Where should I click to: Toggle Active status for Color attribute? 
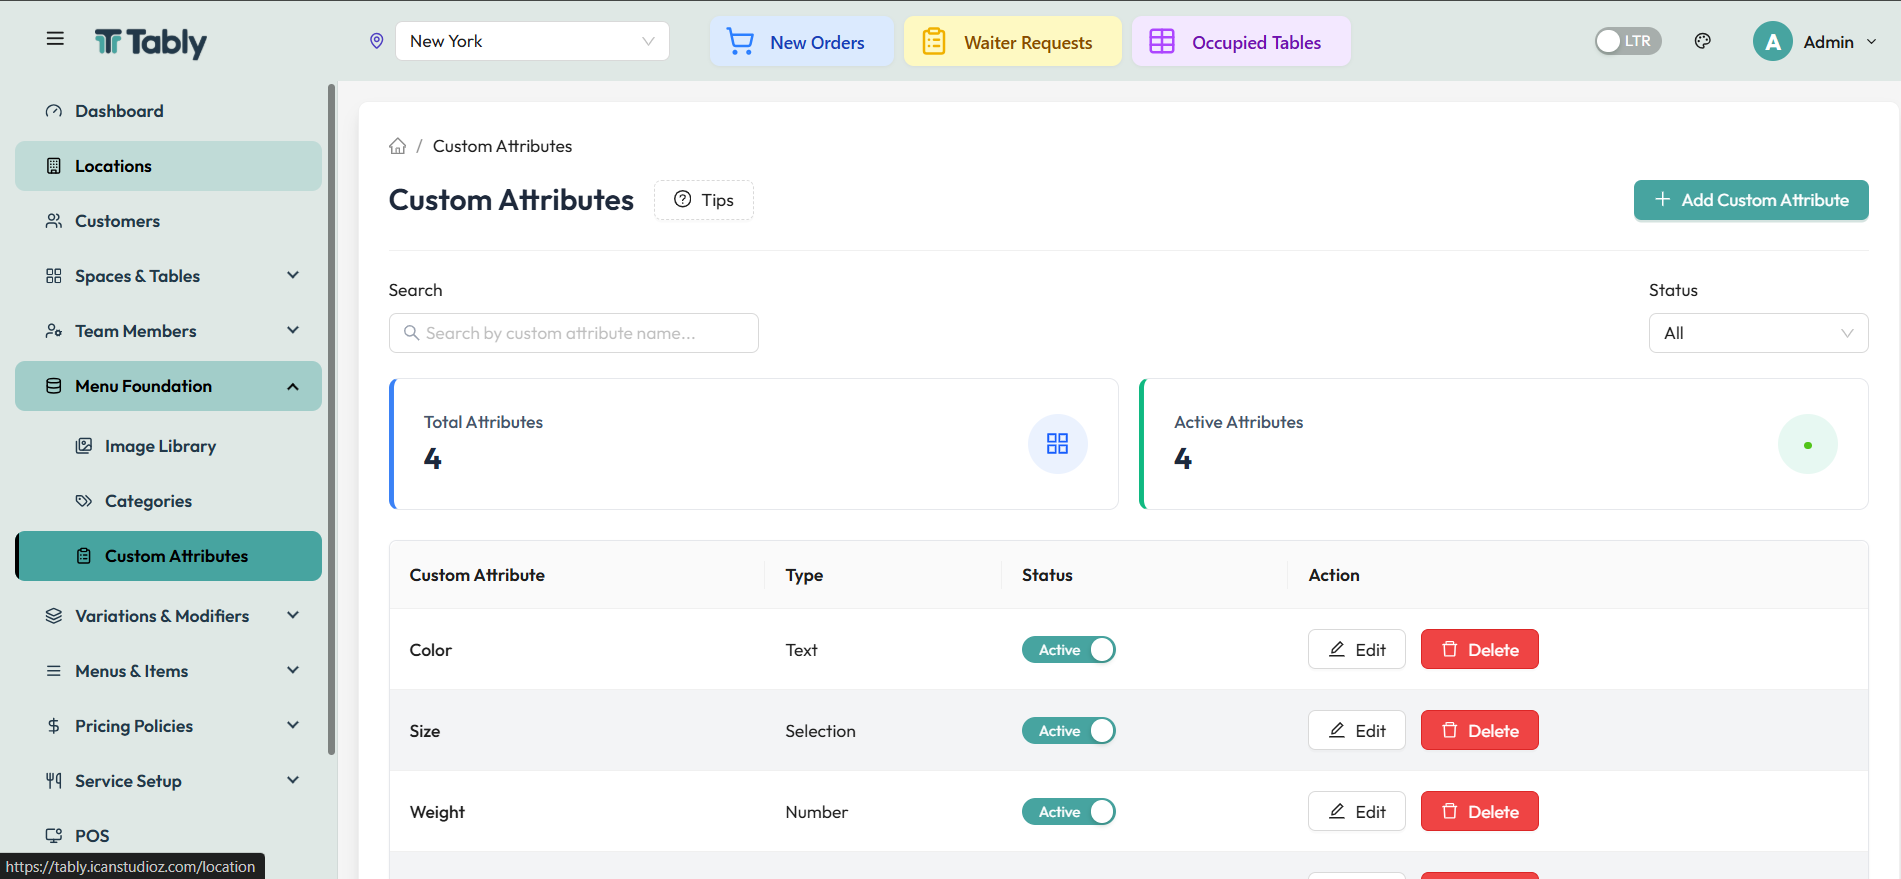pyautogui.click(x=1068, y=650)
